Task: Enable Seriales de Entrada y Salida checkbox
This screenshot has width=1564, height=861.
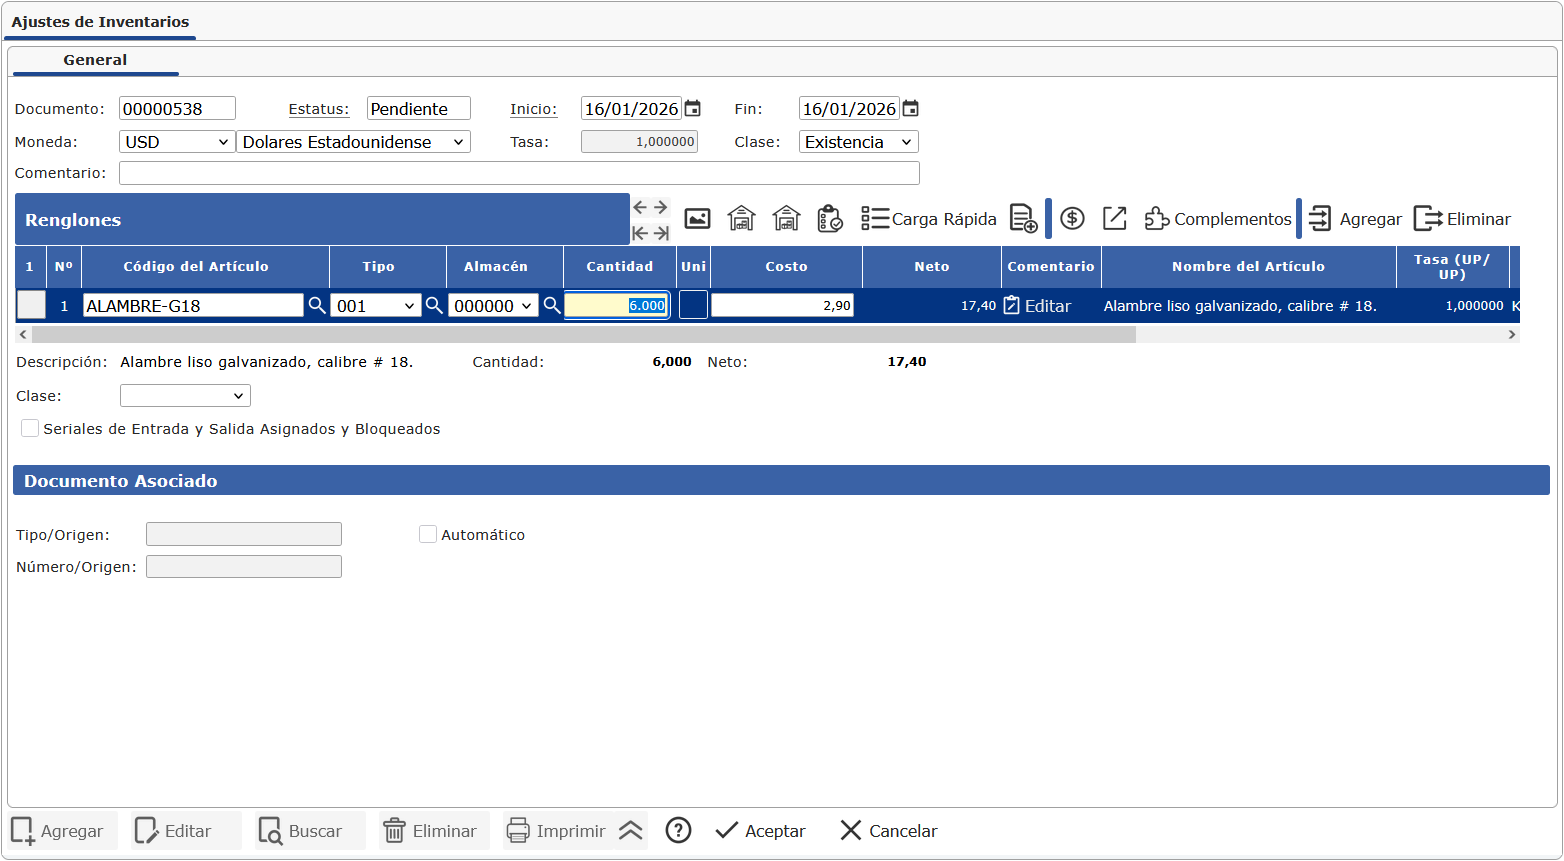Action: (x=30, y=429)
